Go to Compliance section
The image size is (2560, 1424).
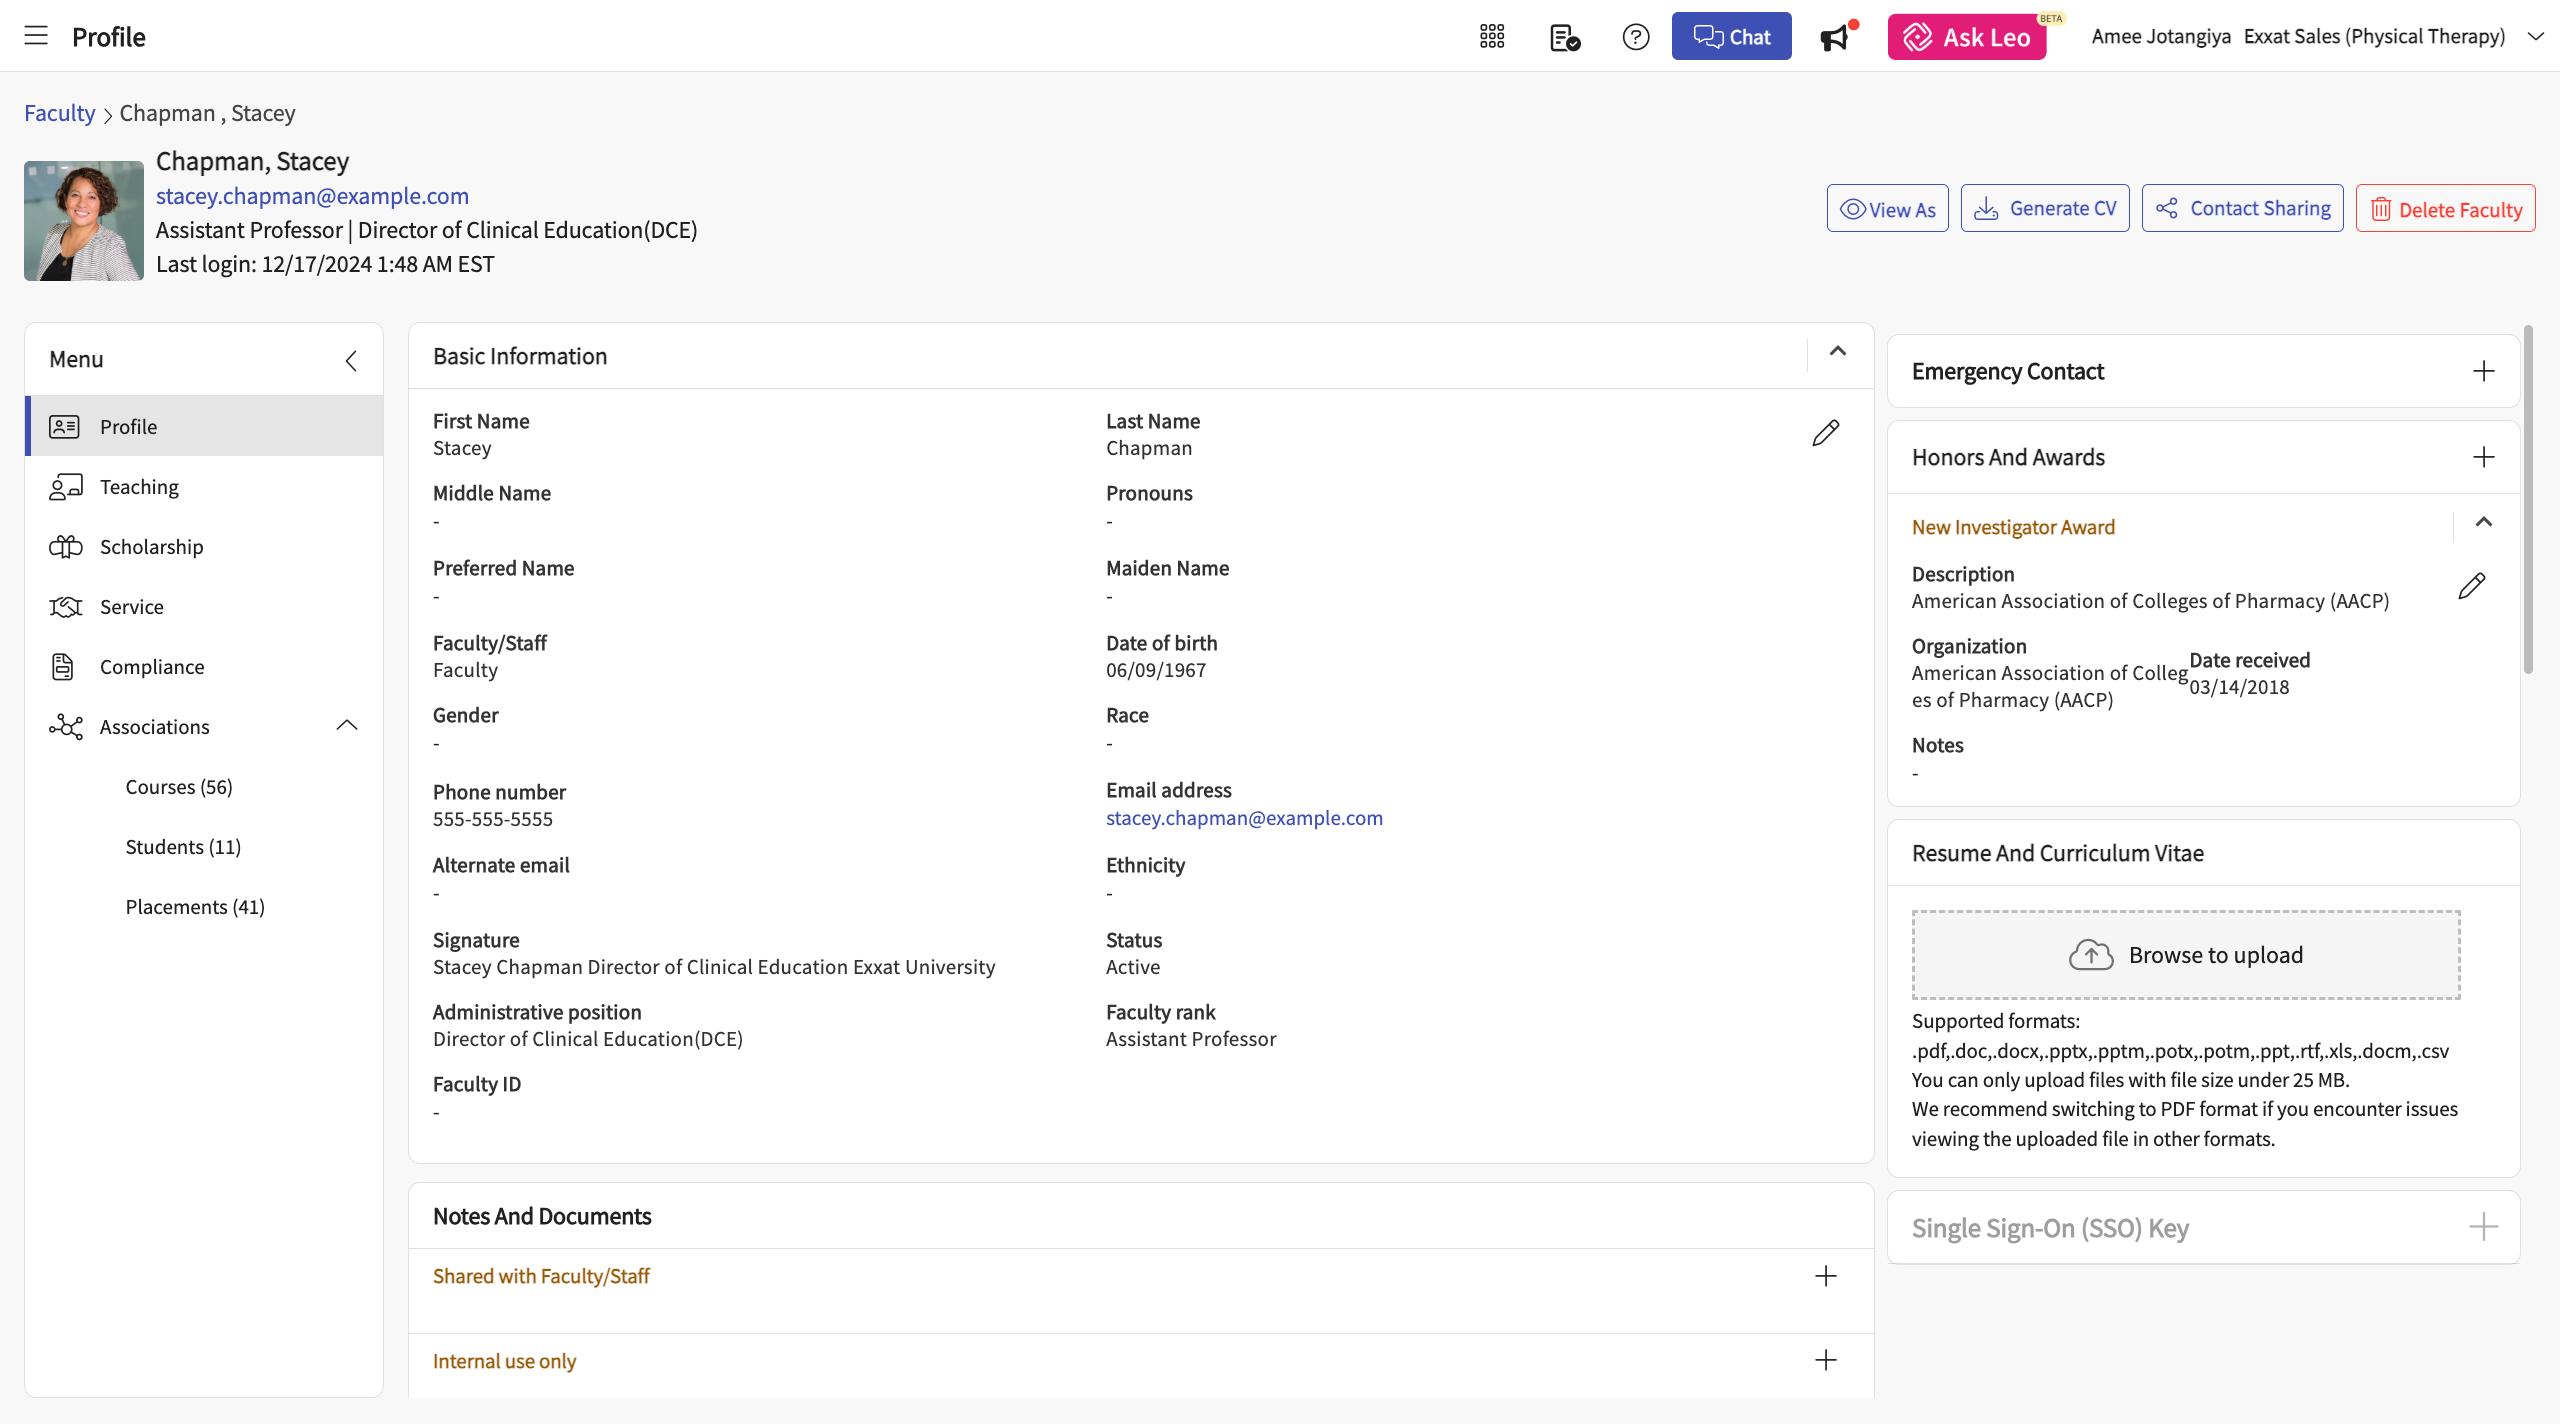pyautogui.click(x=151, y=667)
